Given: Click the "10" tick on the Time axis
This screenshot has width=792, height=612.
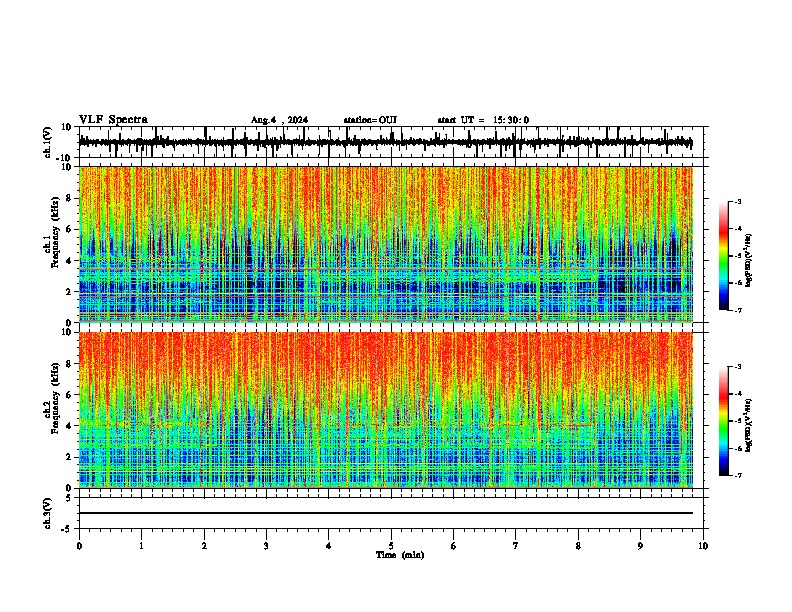Looking at the screenshot, I should 703,546.
